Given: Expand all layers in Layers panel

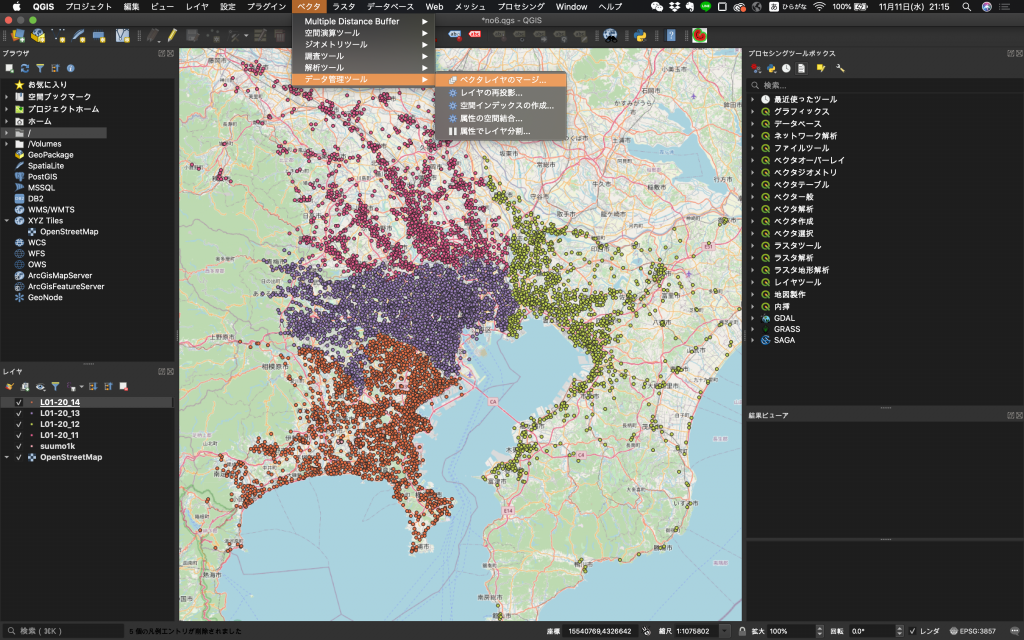Looking at the screenshot, I should [93, 387].
